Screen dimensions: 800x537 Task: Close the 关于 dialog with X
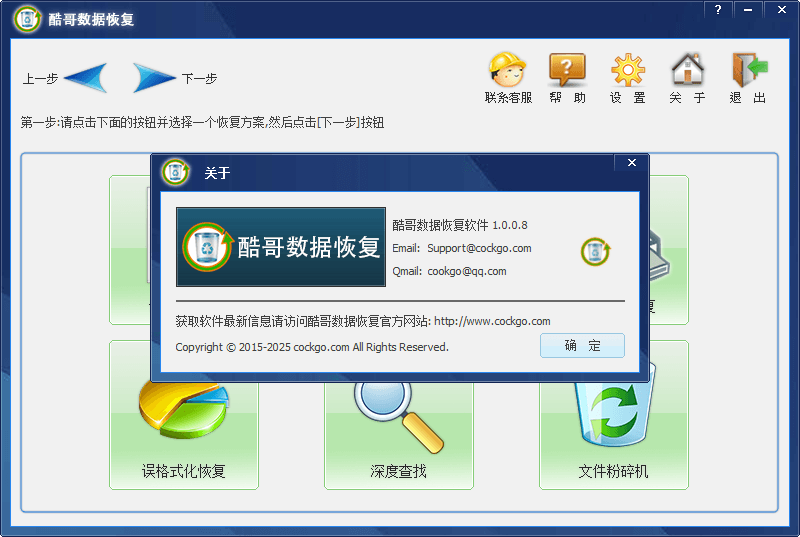[631, 162]
